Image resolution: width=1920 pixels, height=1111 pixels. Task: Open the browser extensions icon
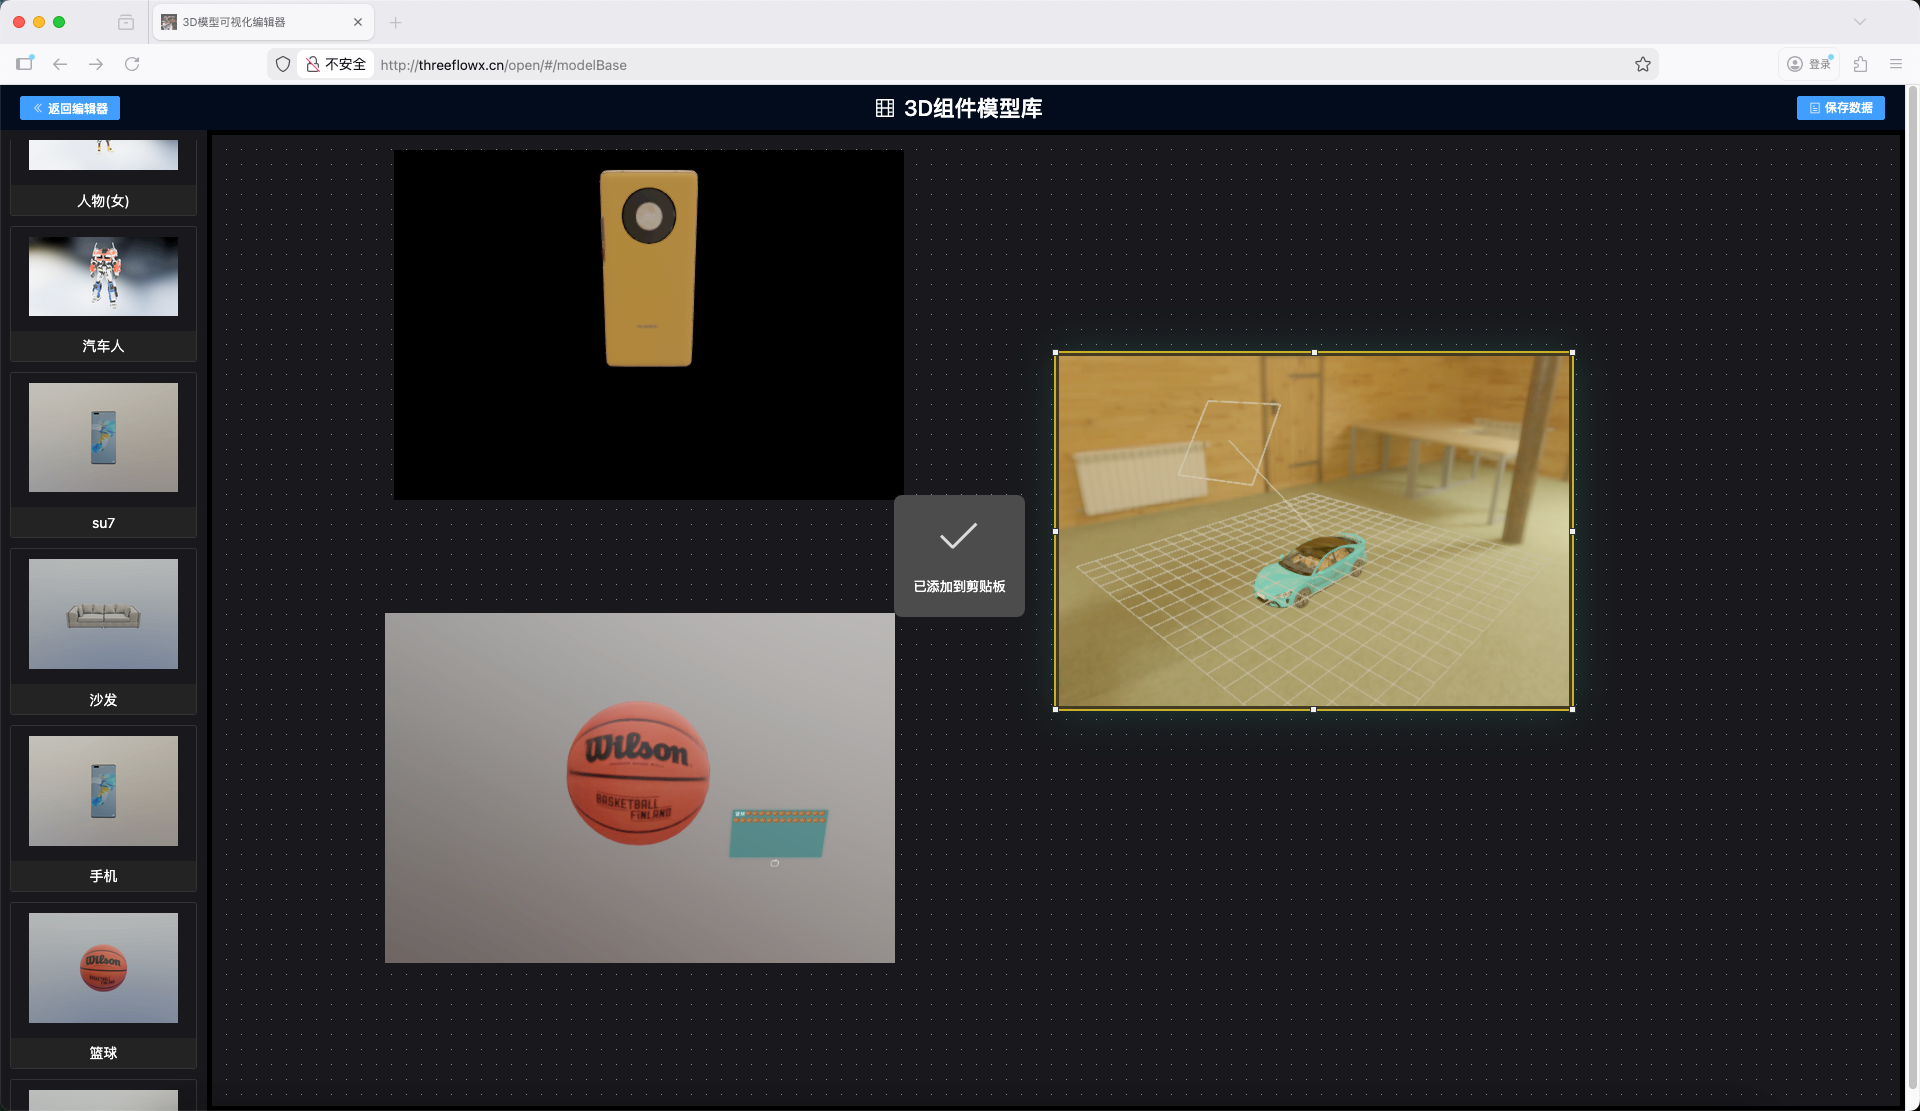click(x=1860, y=64)
